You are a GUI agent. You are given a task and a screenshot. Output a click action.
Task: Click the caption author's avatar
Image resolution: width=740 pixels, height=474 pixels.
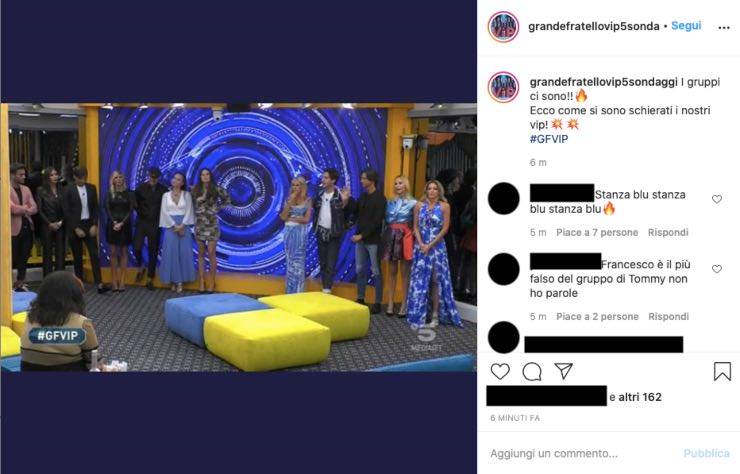click(503, 87)
